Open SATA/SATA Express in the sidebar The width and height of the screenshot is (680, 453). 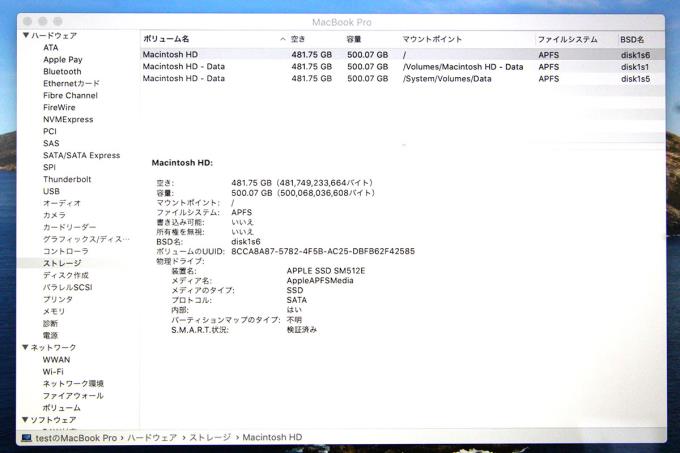pyautogui.click(x=82, y=155)
